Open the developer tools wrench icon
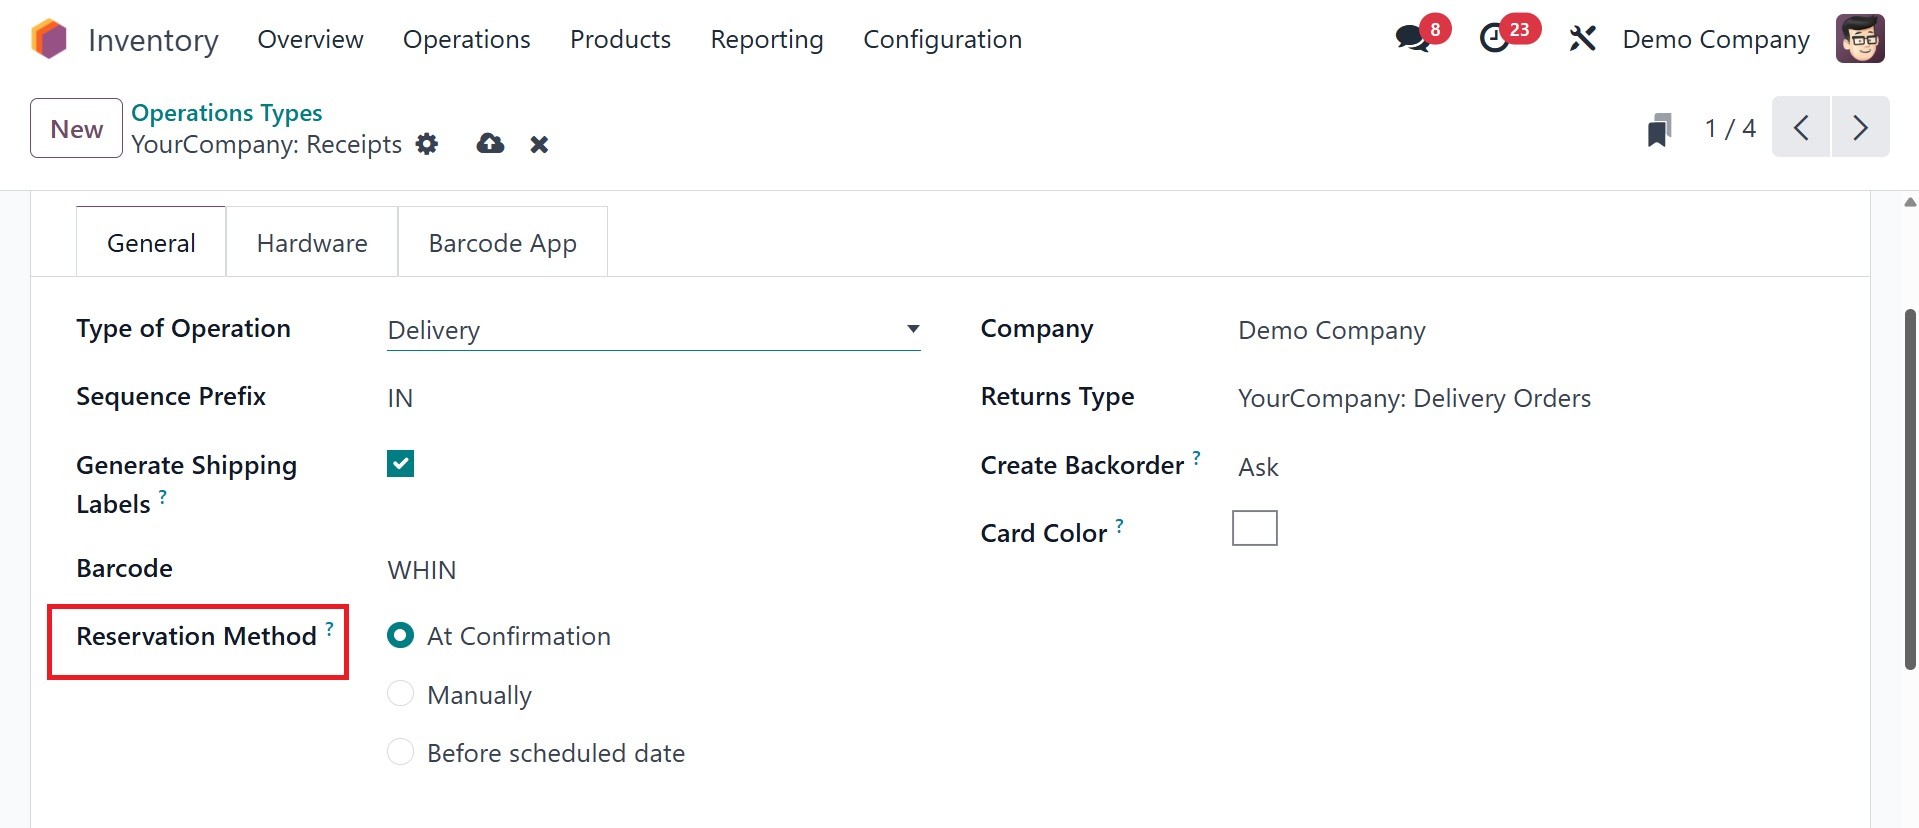Viewport: 1919px width, 828px height. [x=1582, y=39]
